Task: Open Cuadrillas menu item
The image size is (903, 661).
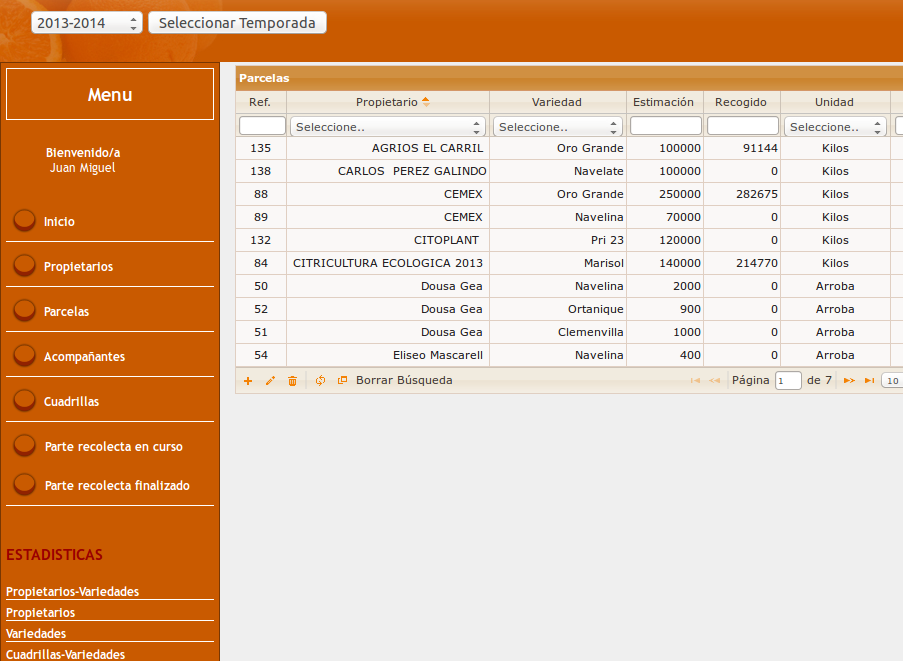Action: (x=71, y=401)
